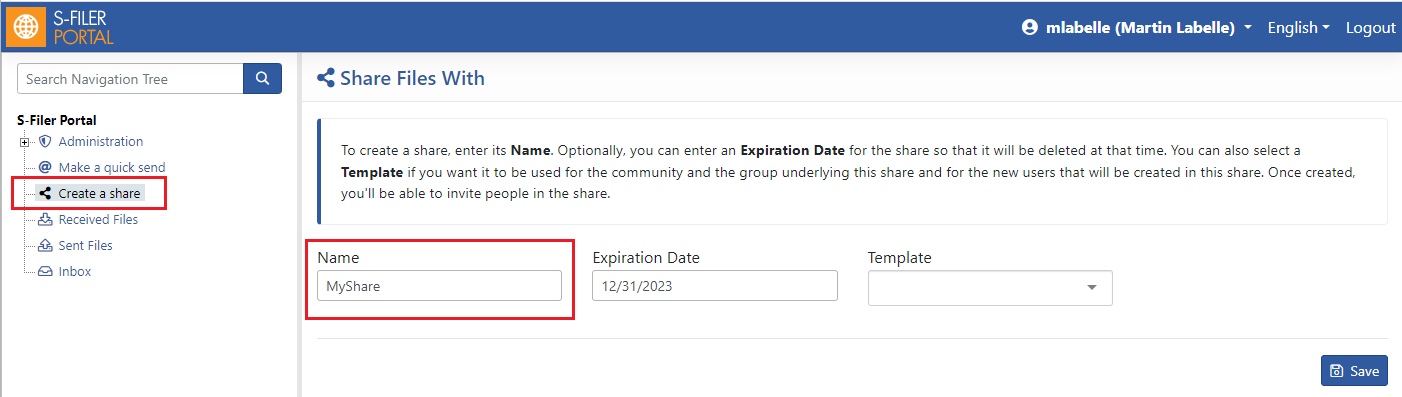Click the Expiration Date field
The image size is (1402, 397).
click(714, 286)
